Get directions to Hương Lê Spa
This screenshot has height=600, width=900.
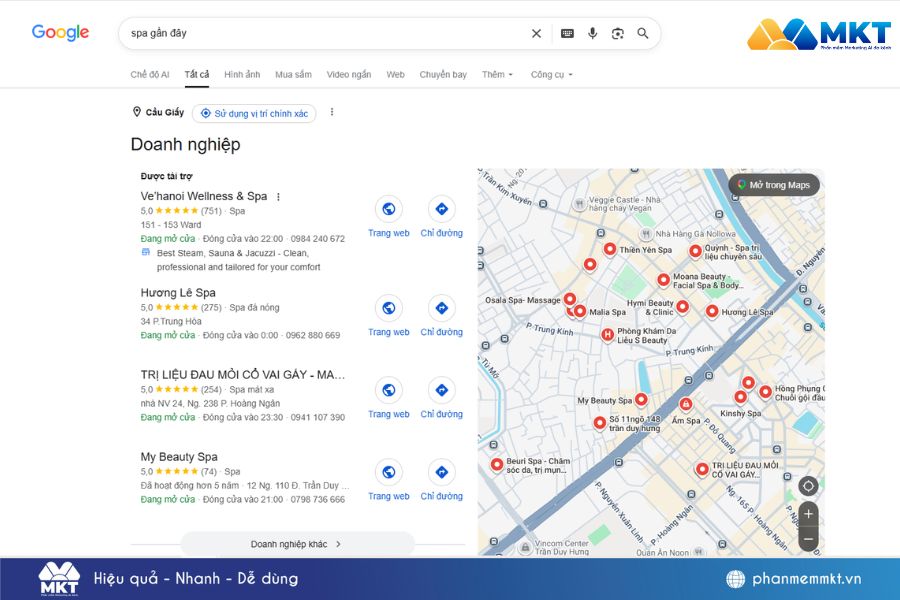point(441,308)
